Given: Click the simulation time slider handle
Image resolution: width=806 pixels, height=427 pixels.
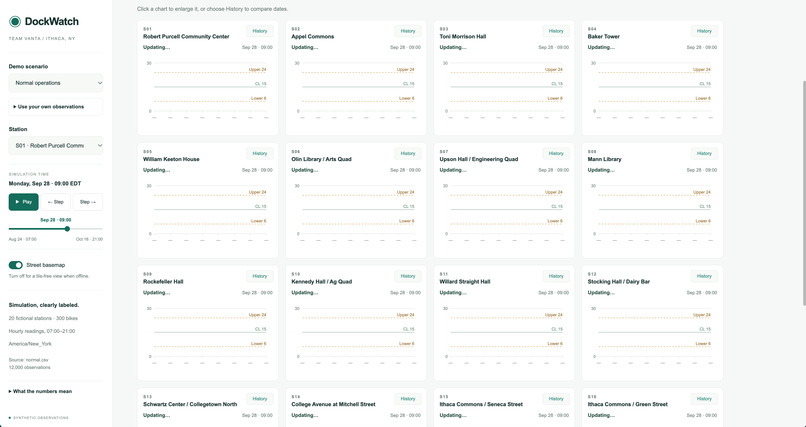Looking at the screenshot, I should point(67,229).
